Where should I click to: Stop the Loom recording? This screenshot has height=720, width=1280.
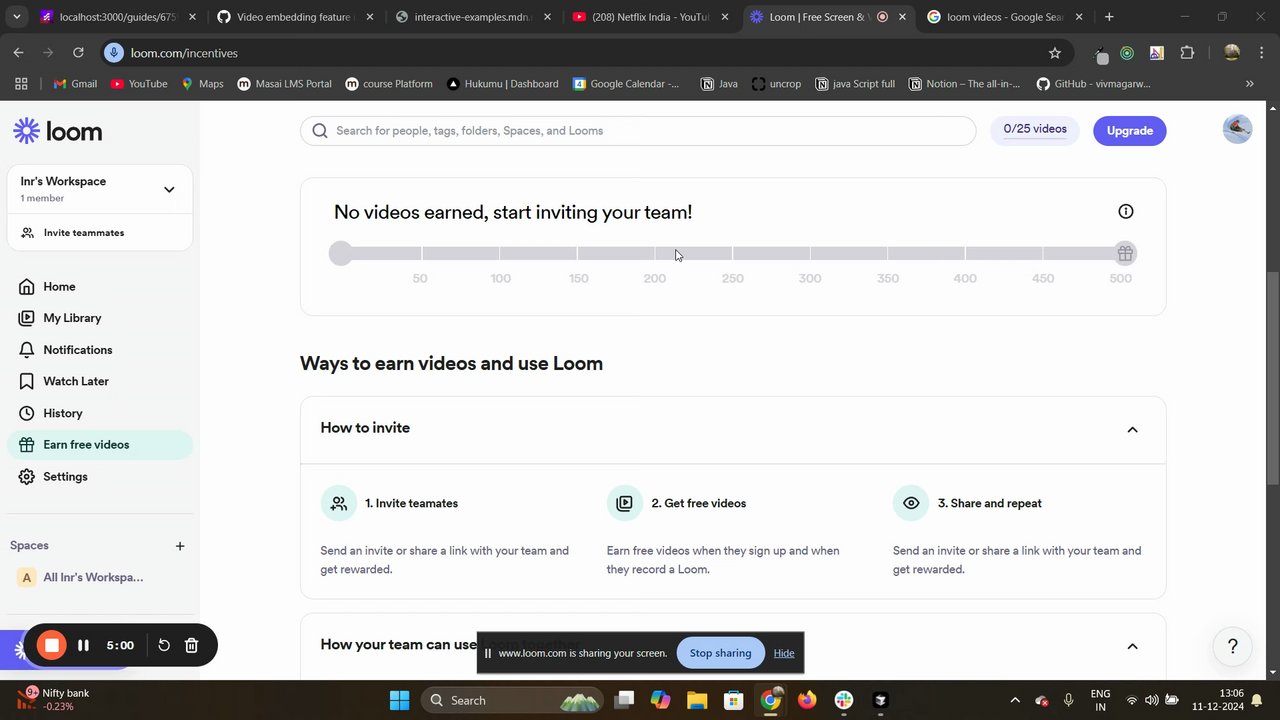(x=52, y=646)
